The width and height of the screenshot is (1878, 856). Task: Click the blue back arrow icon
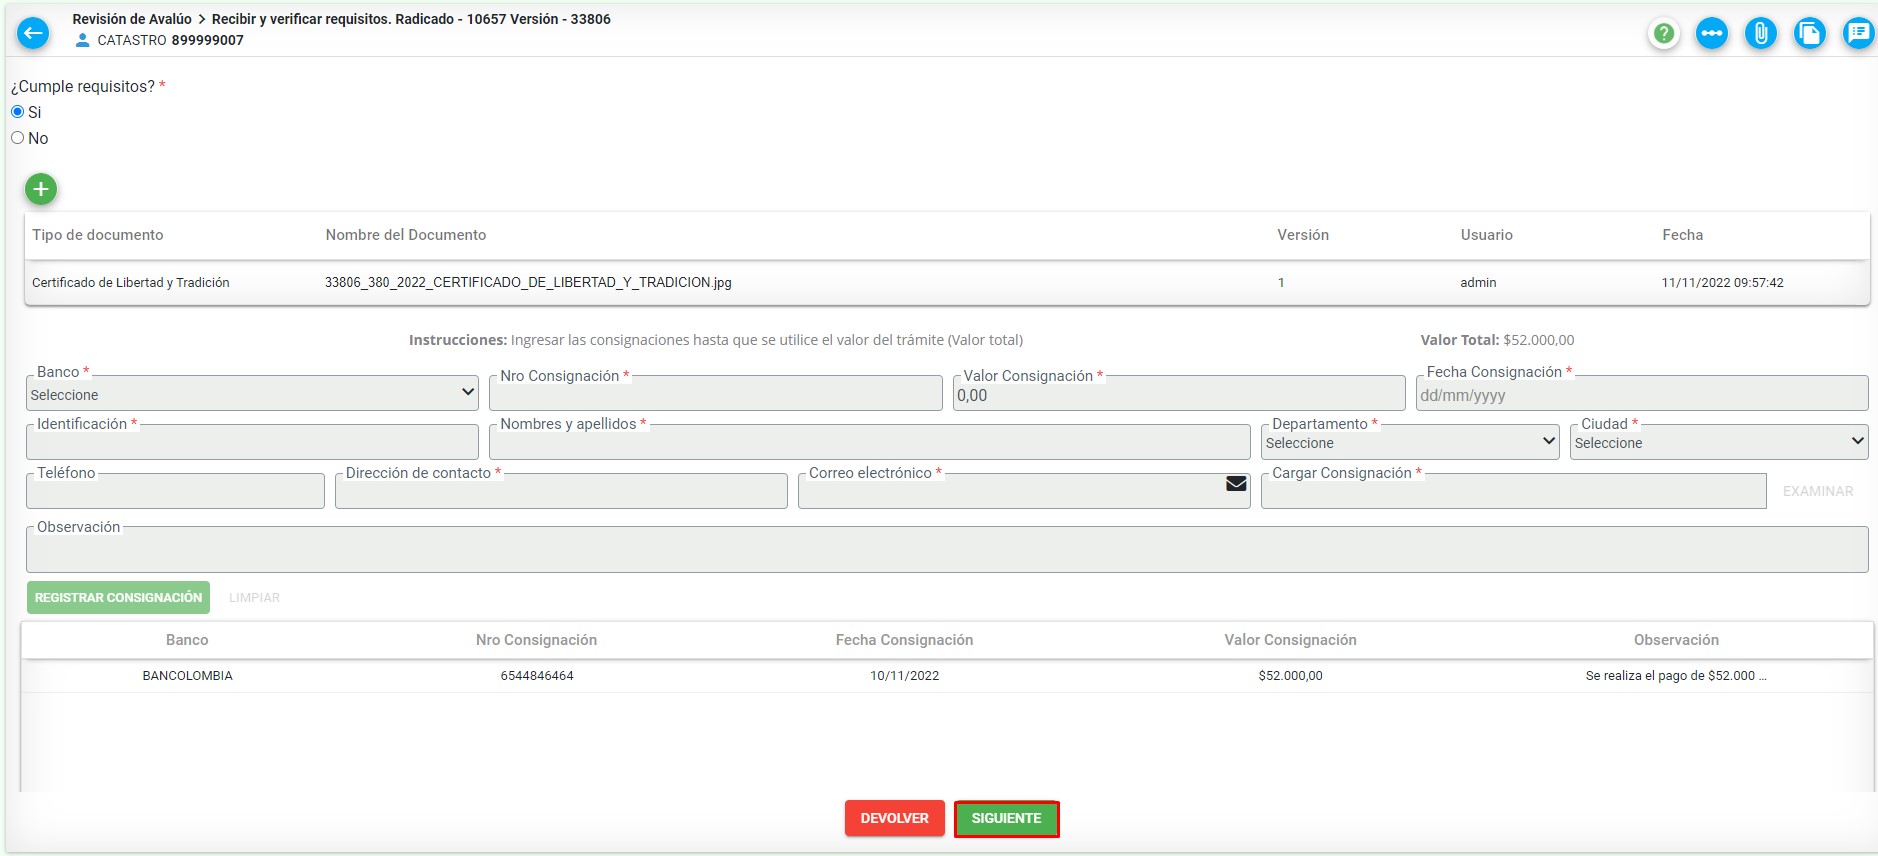pyautogui.click(x=33, y=33)
